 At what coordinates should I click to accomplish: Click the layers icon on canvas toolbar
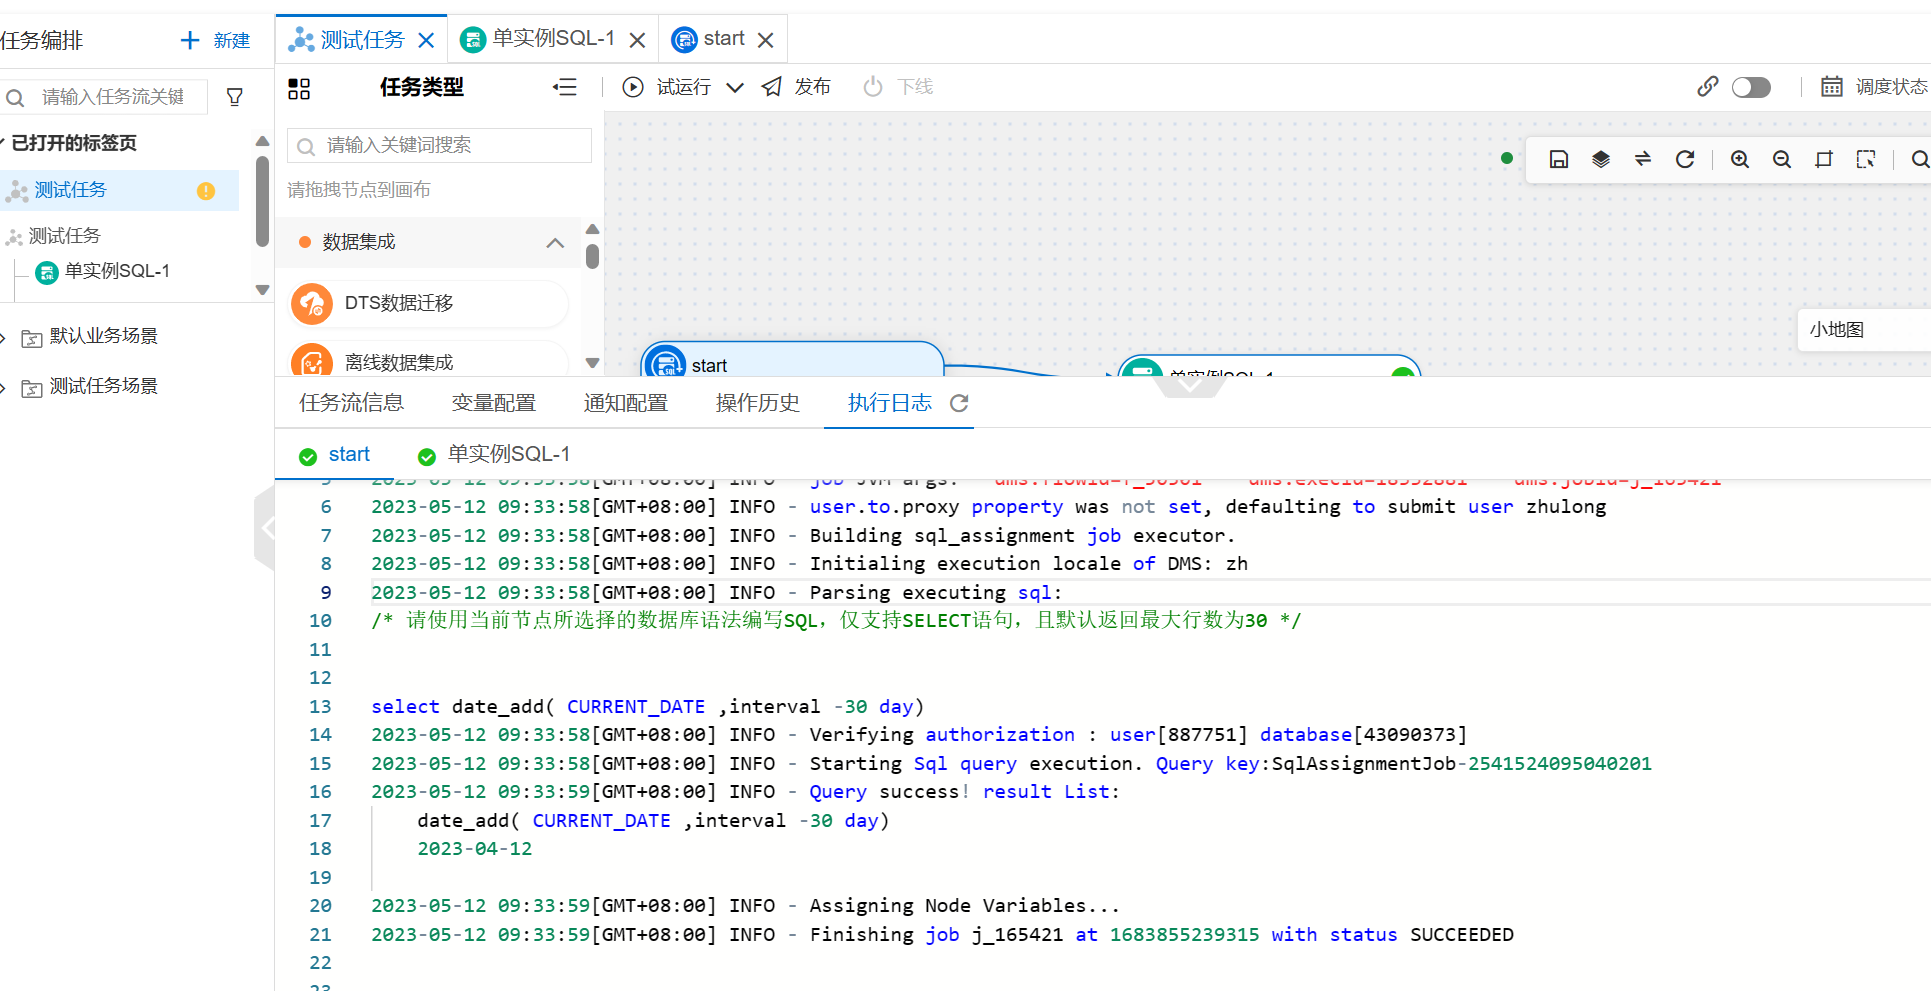(1601, 159)
